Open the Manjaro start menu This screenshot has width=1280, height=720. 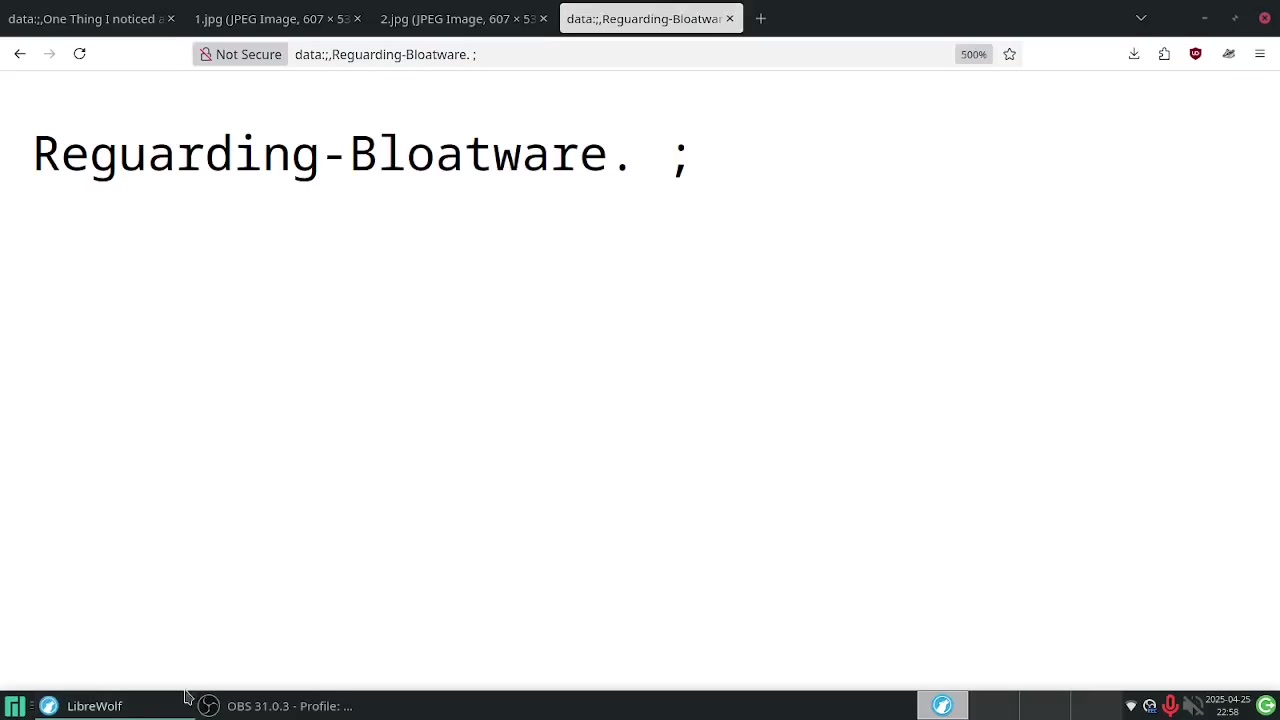[14, 706]
